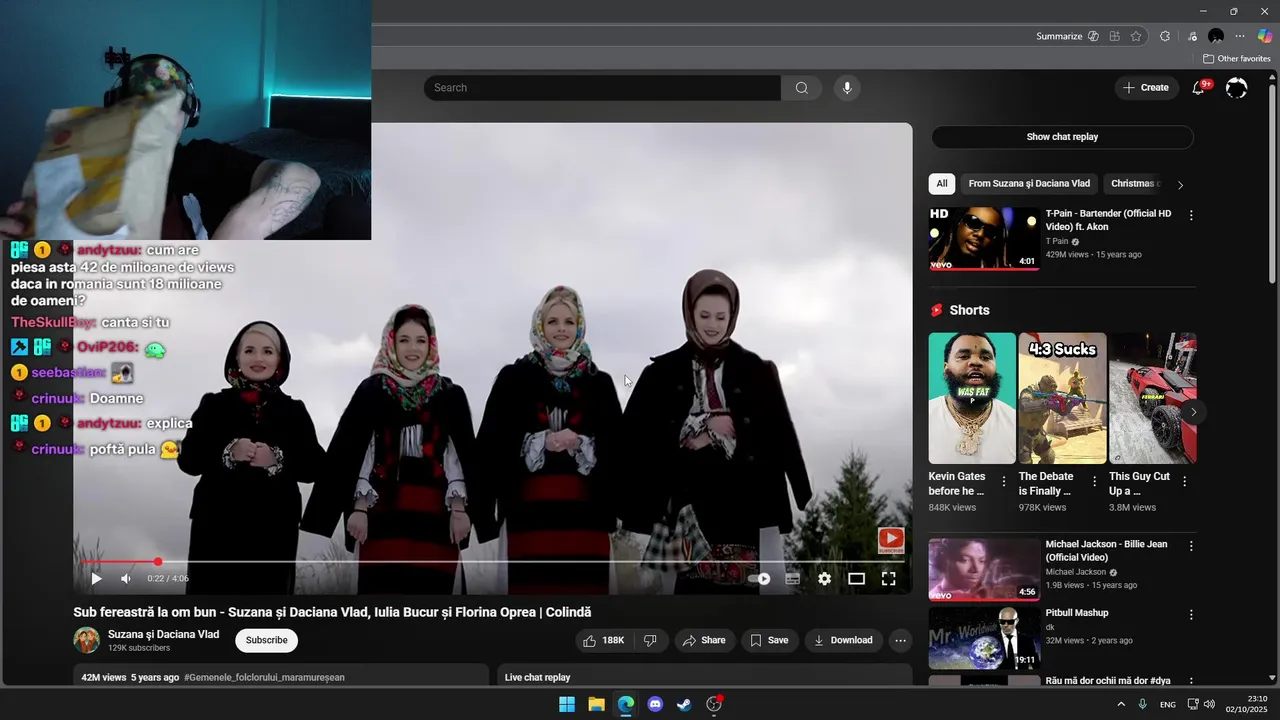Image resolution: width=1280 pixels, height=720 pixels.
Task: Open YouTube account avatar menu
Action: click(1237, 88)
